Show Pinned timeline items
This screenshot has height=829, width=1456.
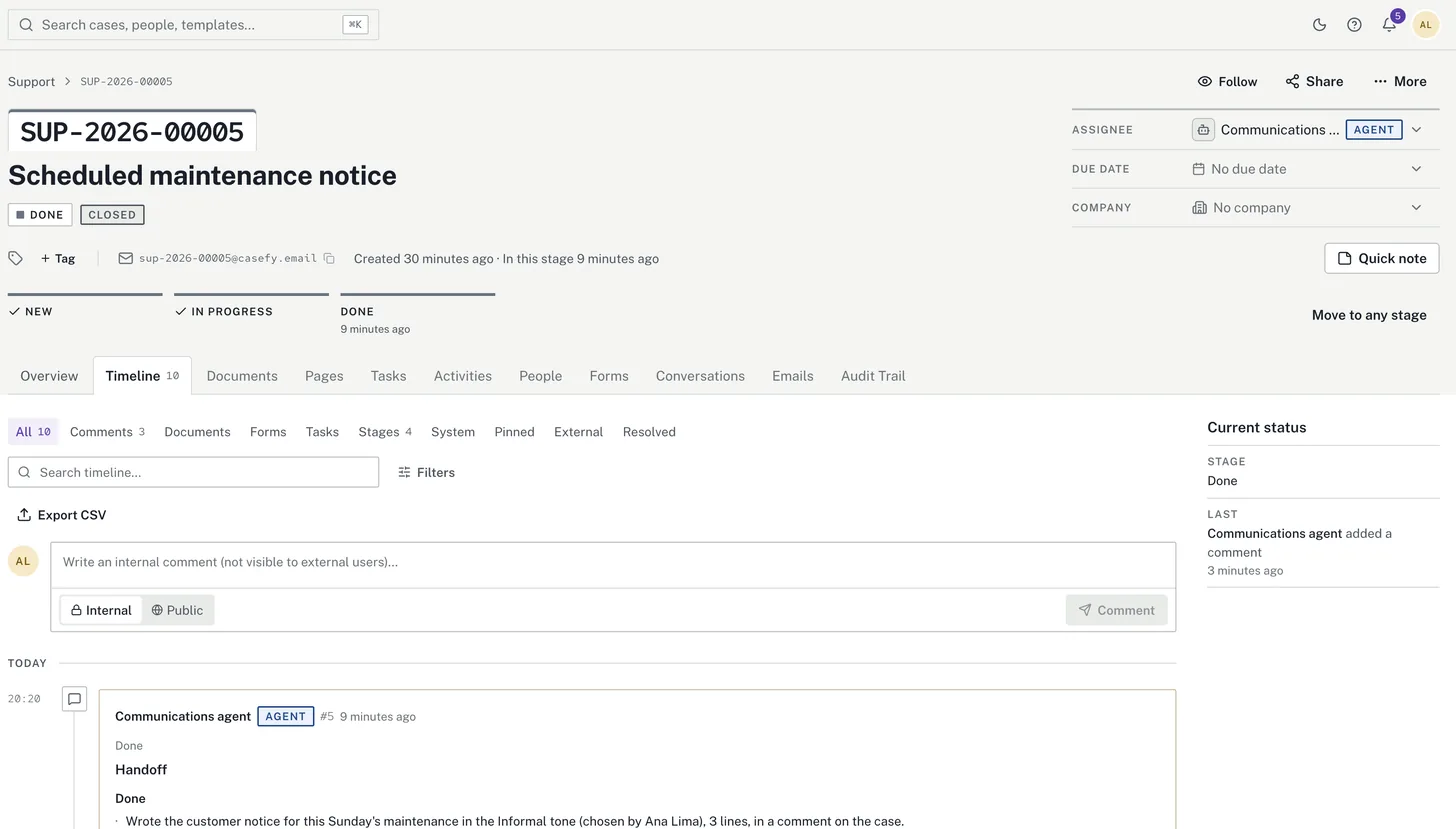(514, 432)
